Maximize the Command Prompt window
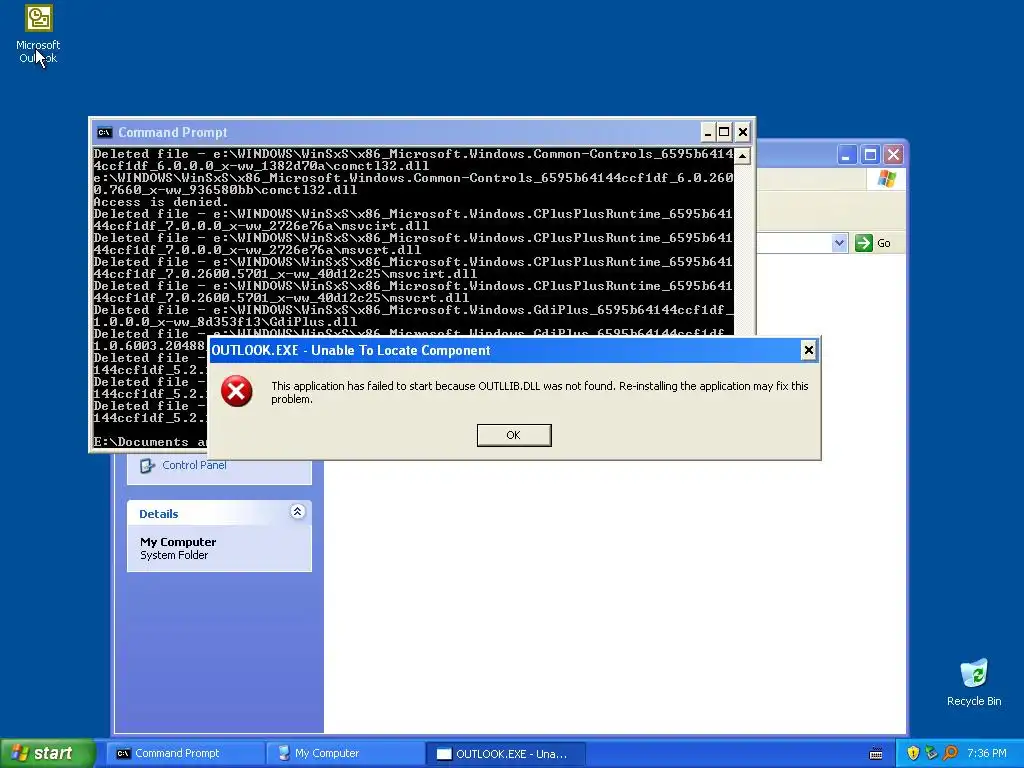This screenshot has width=1024, height=768. click(x=724, y=133)
